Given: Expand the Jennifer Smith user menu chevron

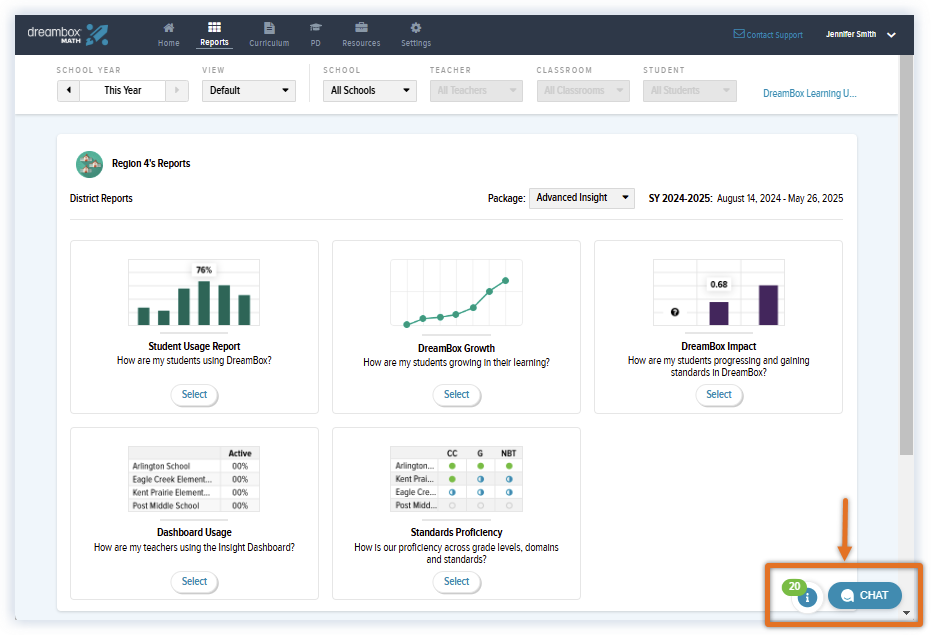Looking at the screenshot, I should click(x=891, y=35).
